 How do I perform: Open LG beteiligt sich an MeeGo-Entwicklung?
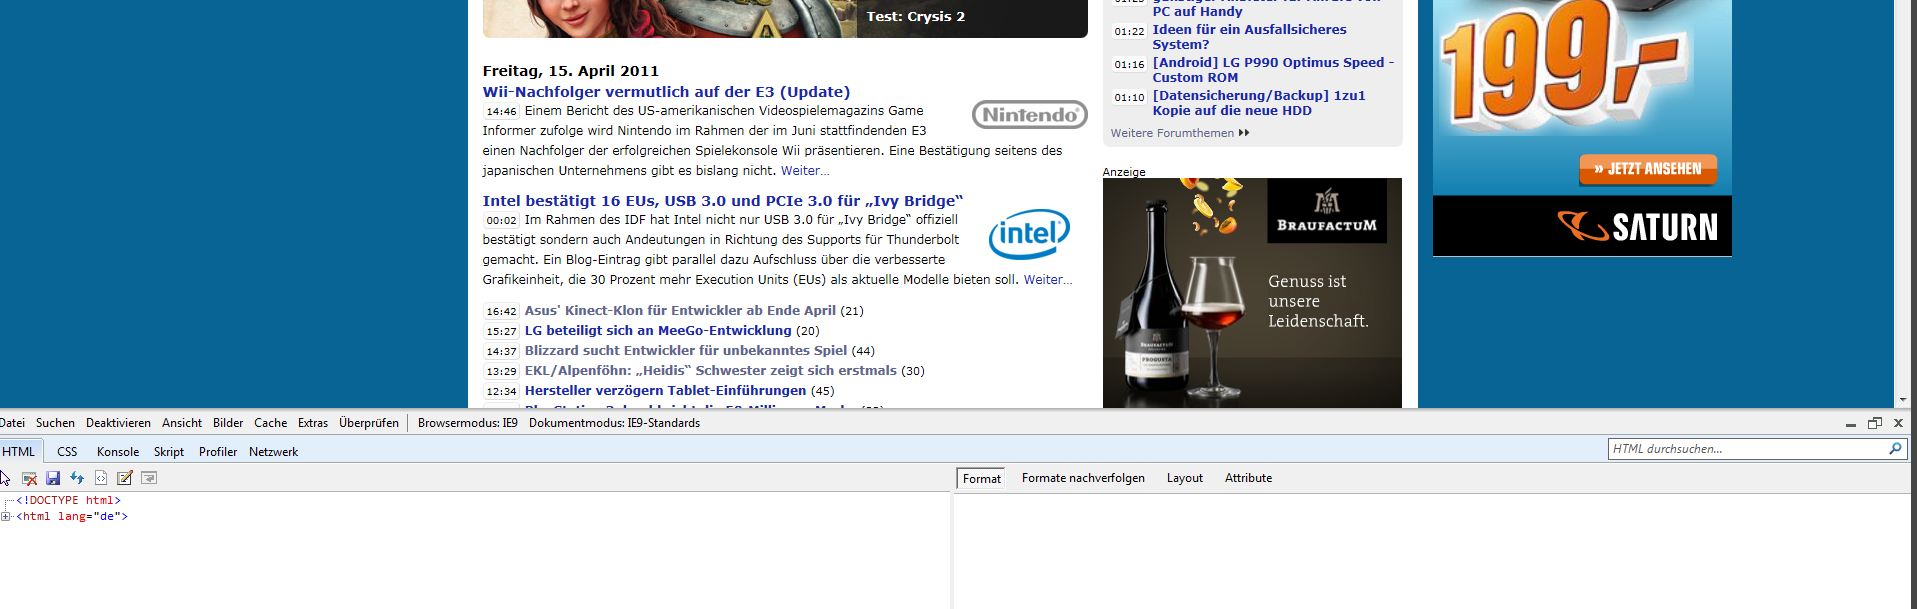click(658, 331)
